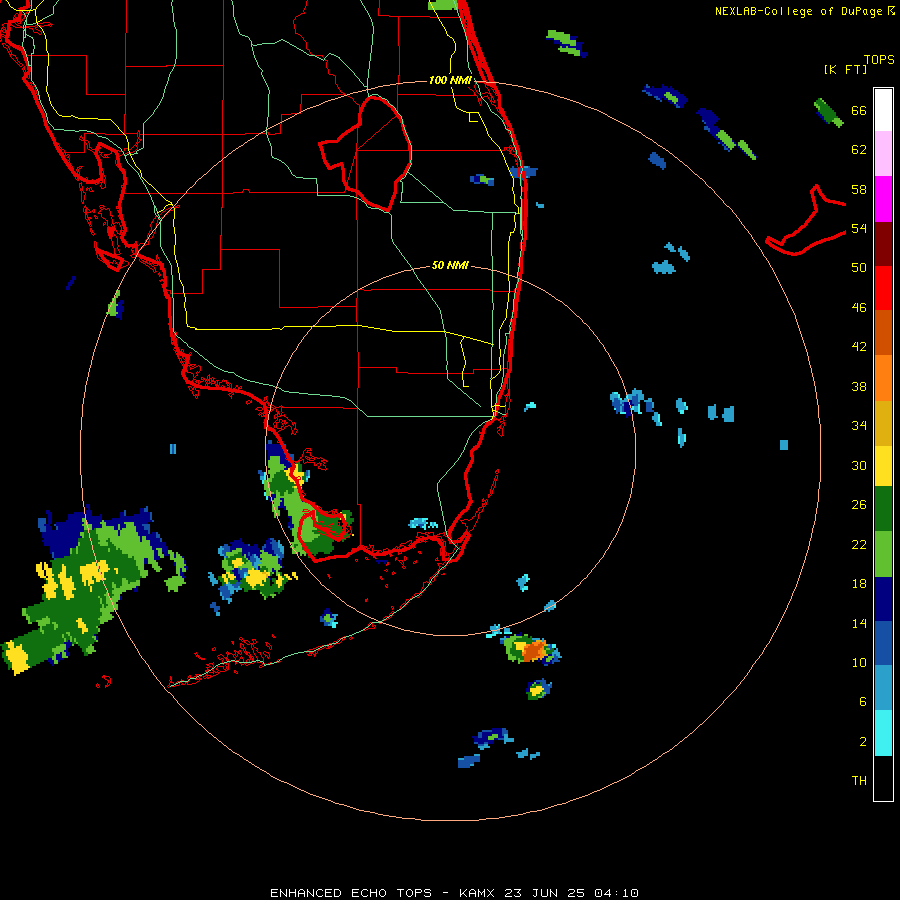900x900 pixels.
Task: Select the '50' legend value
Action: tap(859, 267)
